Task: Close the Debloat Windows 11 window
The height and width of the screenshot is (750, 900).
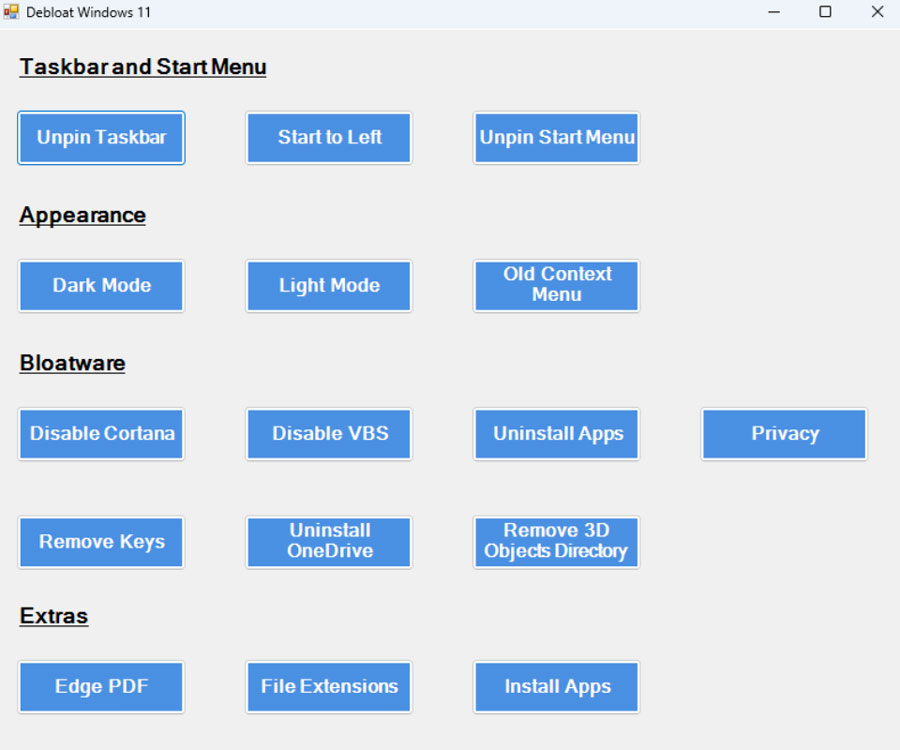Action: (x=876, y=12)
